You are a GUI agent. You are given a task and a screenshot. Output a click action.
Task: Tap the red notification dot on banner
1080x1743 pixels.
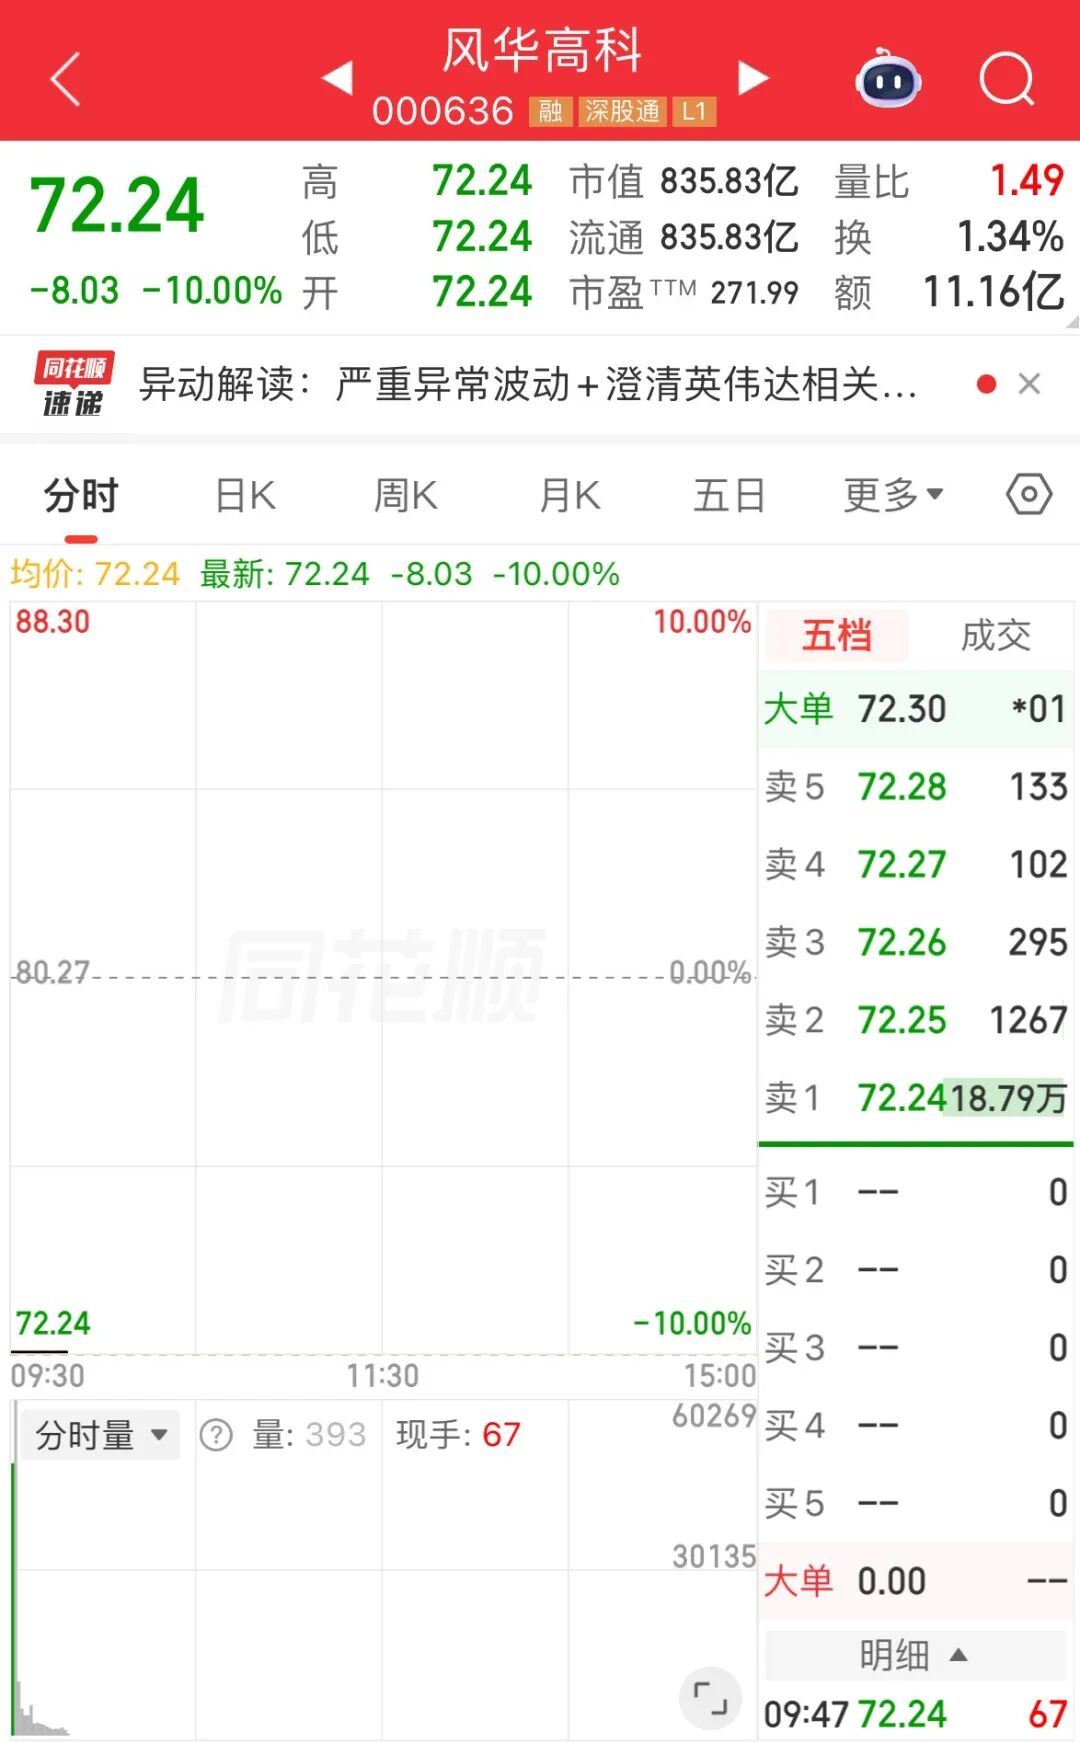tap(986, 384)
